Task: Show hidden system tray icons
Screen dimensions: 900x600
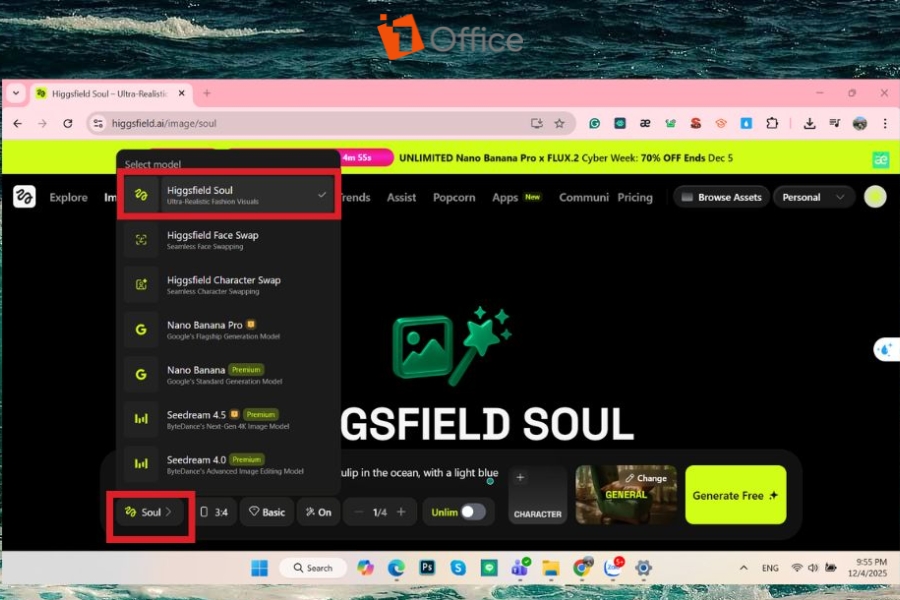Action: point(743,568)
